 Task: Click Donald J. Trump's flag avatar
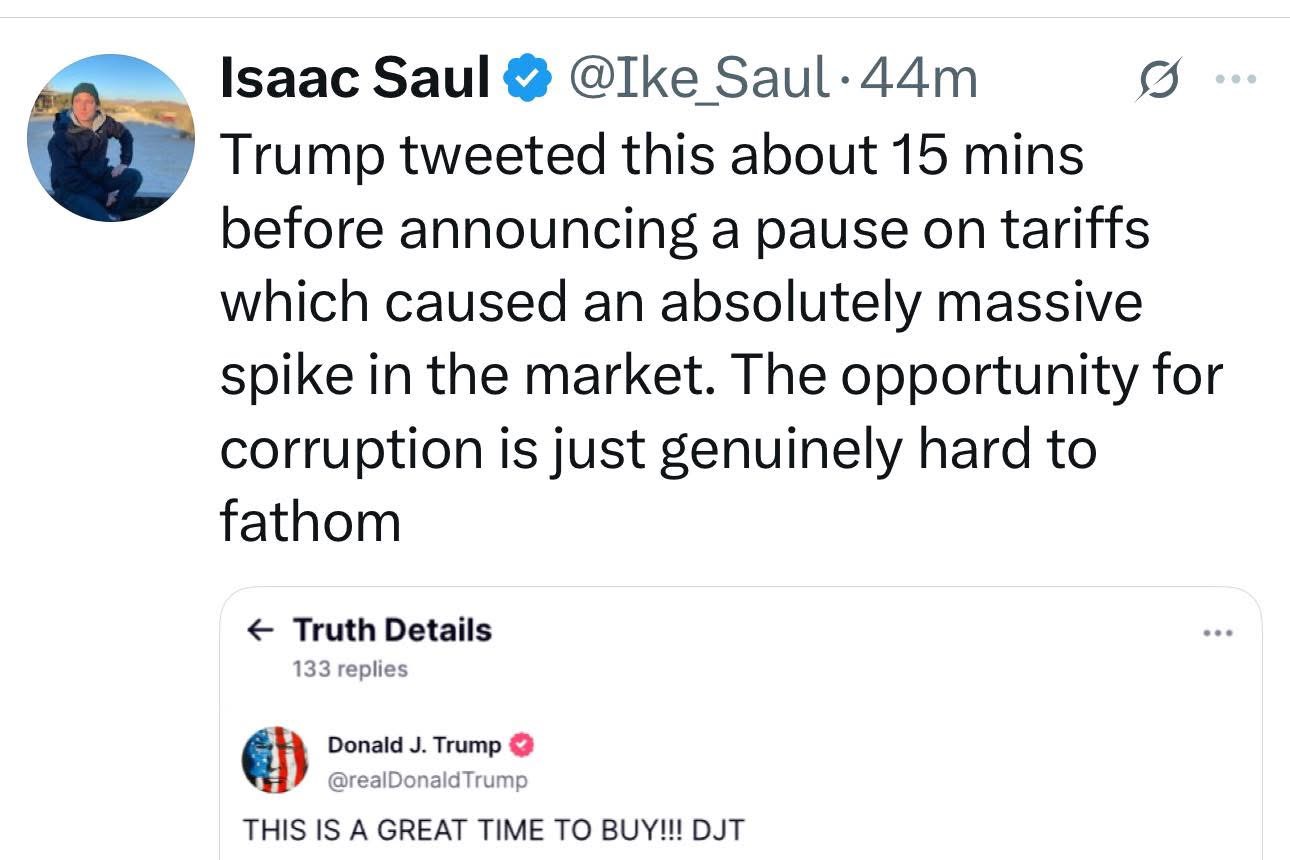275,760
